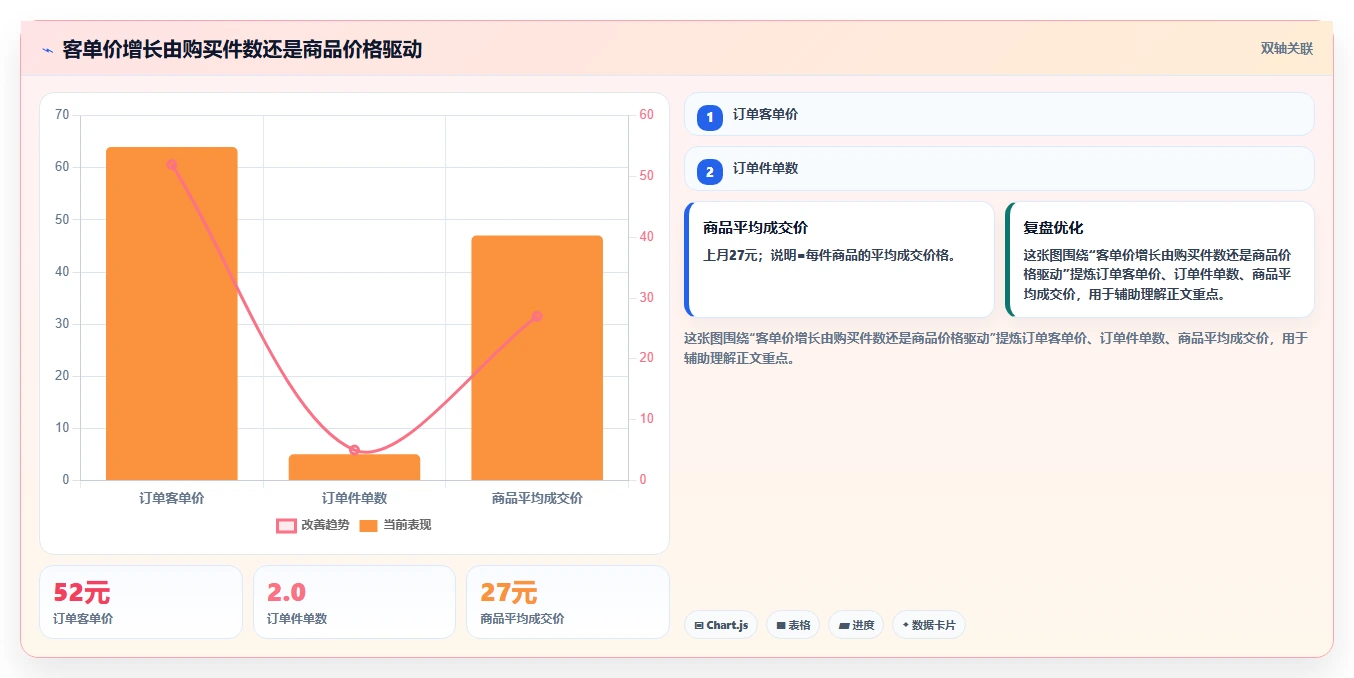
Task: Click the right axis value 60
Action: coord(646,115)
